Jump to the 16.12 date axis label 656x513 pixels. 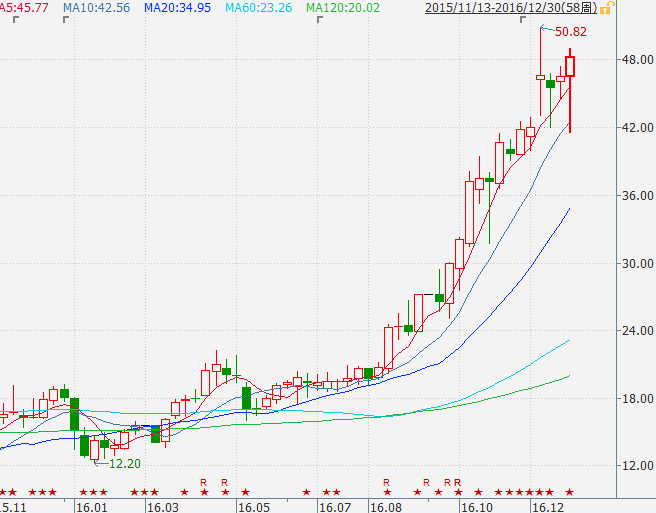pos(547,506)
